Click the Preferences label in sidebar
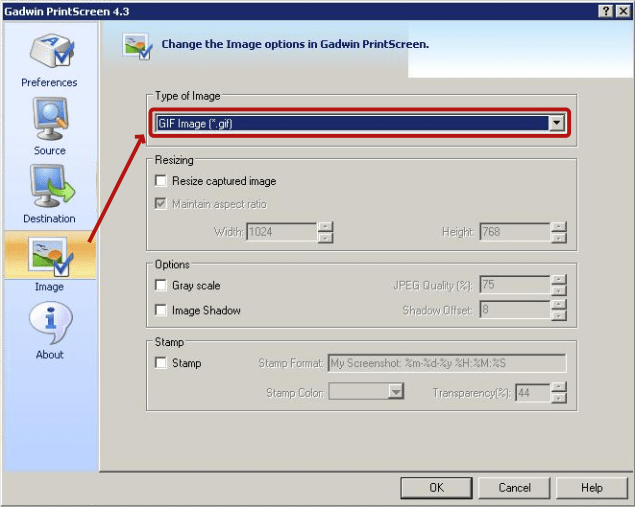 [x=49, y=82]
